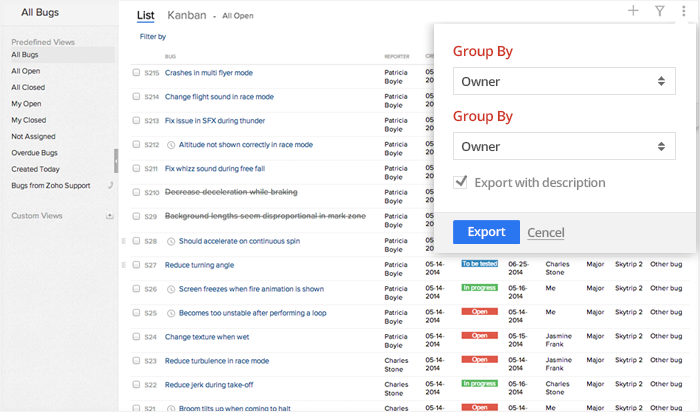Switch to the Kanban view tab
This screenshot has height=412, width=700.
(x=187, y=14)
